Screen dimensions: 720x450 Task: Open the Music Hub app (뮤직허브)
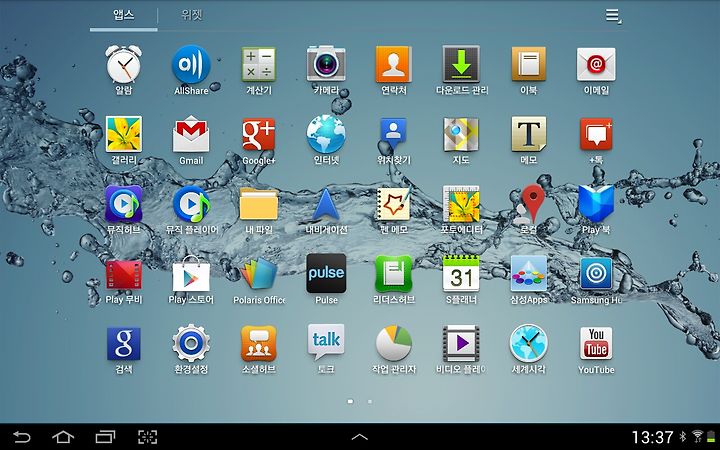coord(124,204)
